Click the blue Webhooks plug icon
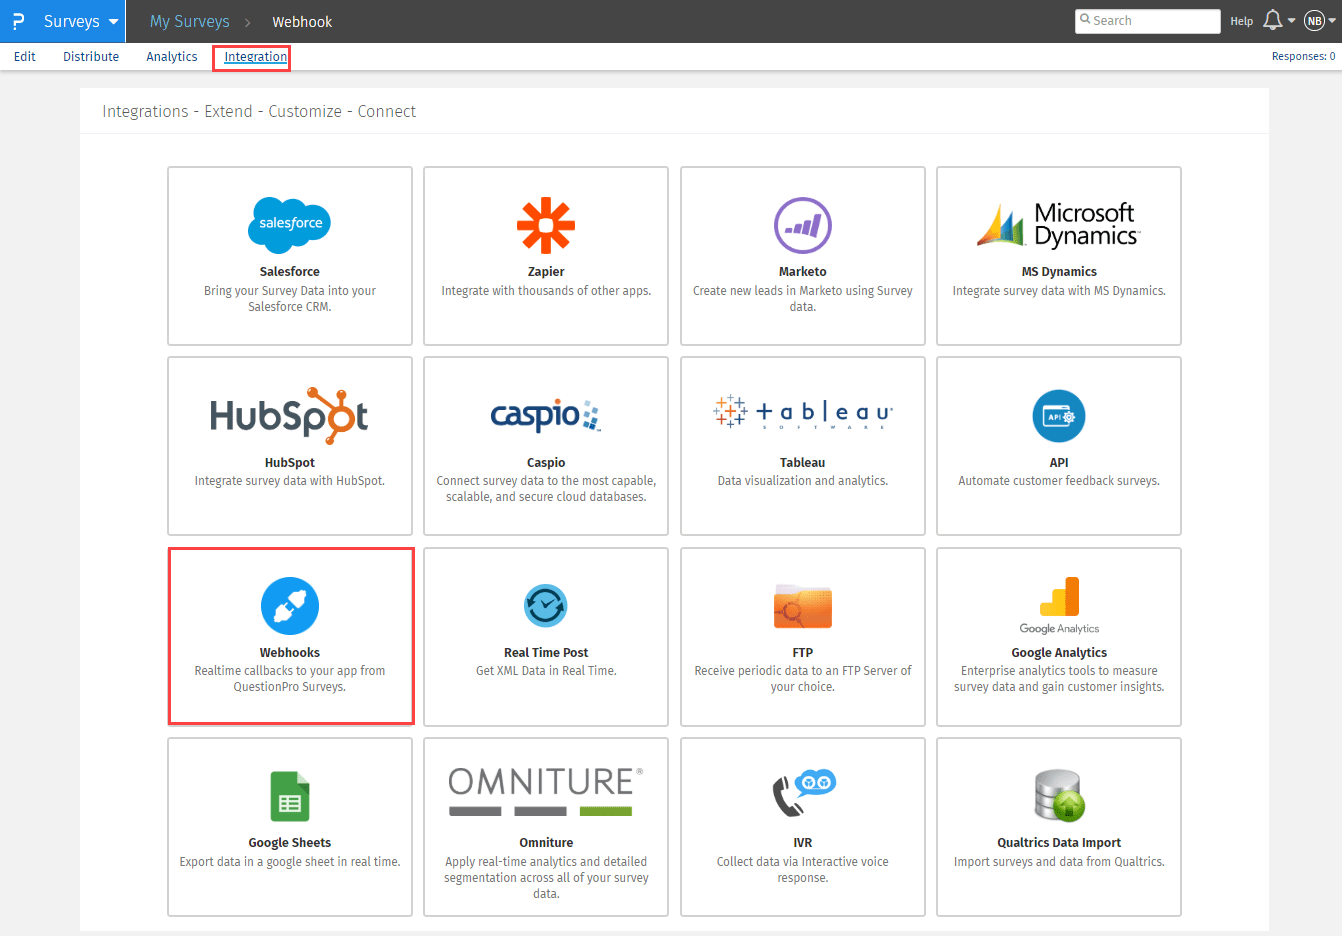 pyautogui.click(x=290, y=606)
